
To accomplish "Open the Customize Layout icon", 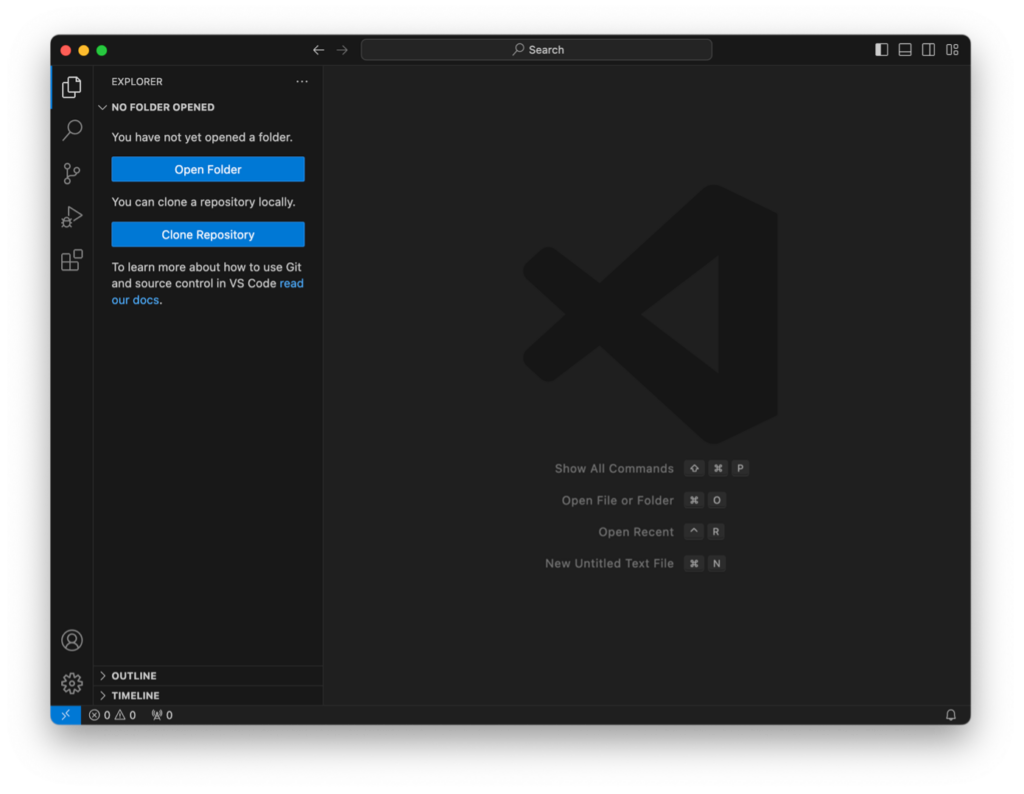I will click(952, 50).
